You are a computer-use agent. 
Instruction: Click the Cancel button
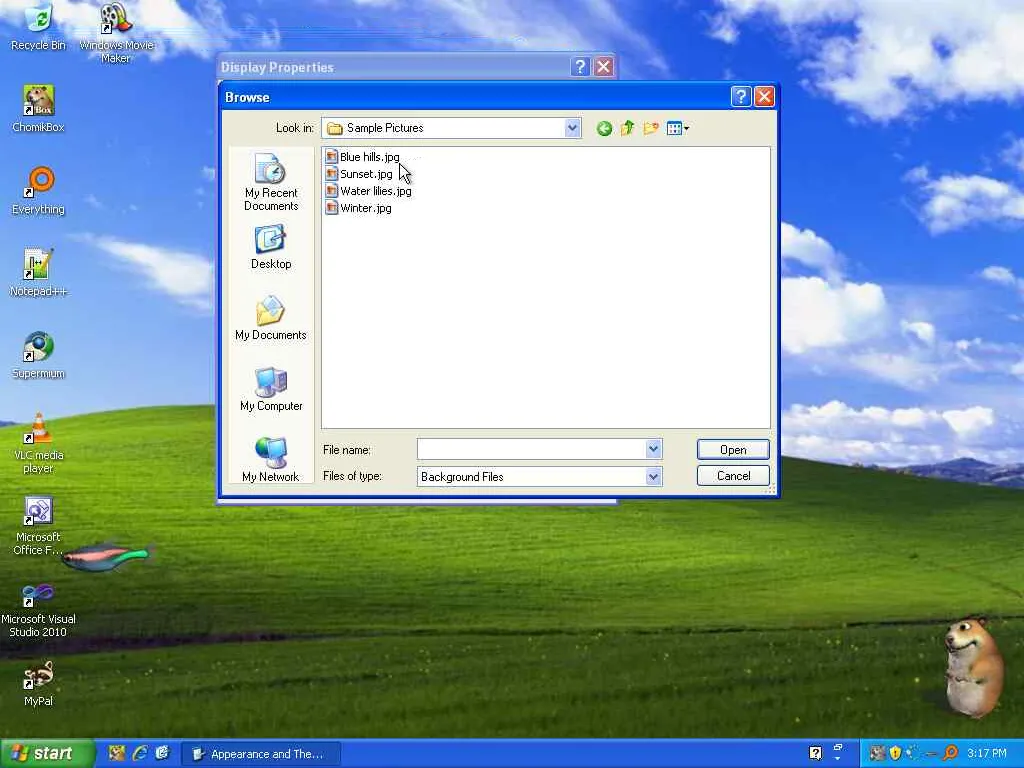click(733, 475)
